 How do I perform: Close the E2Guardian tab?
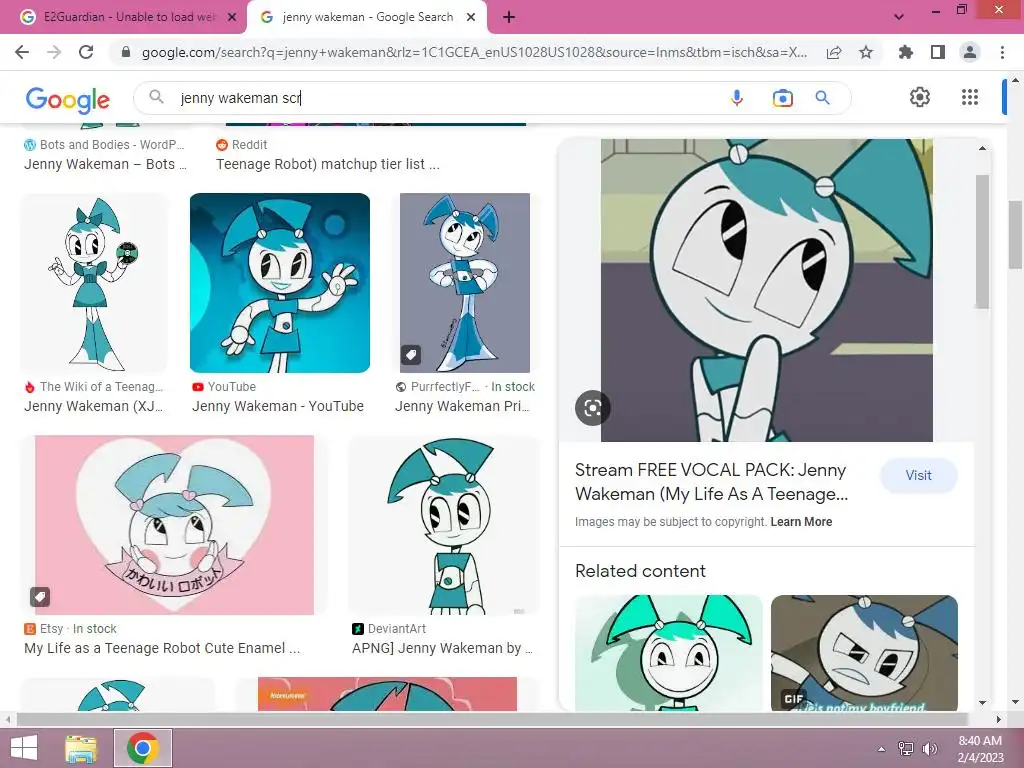tap(232, 17)
